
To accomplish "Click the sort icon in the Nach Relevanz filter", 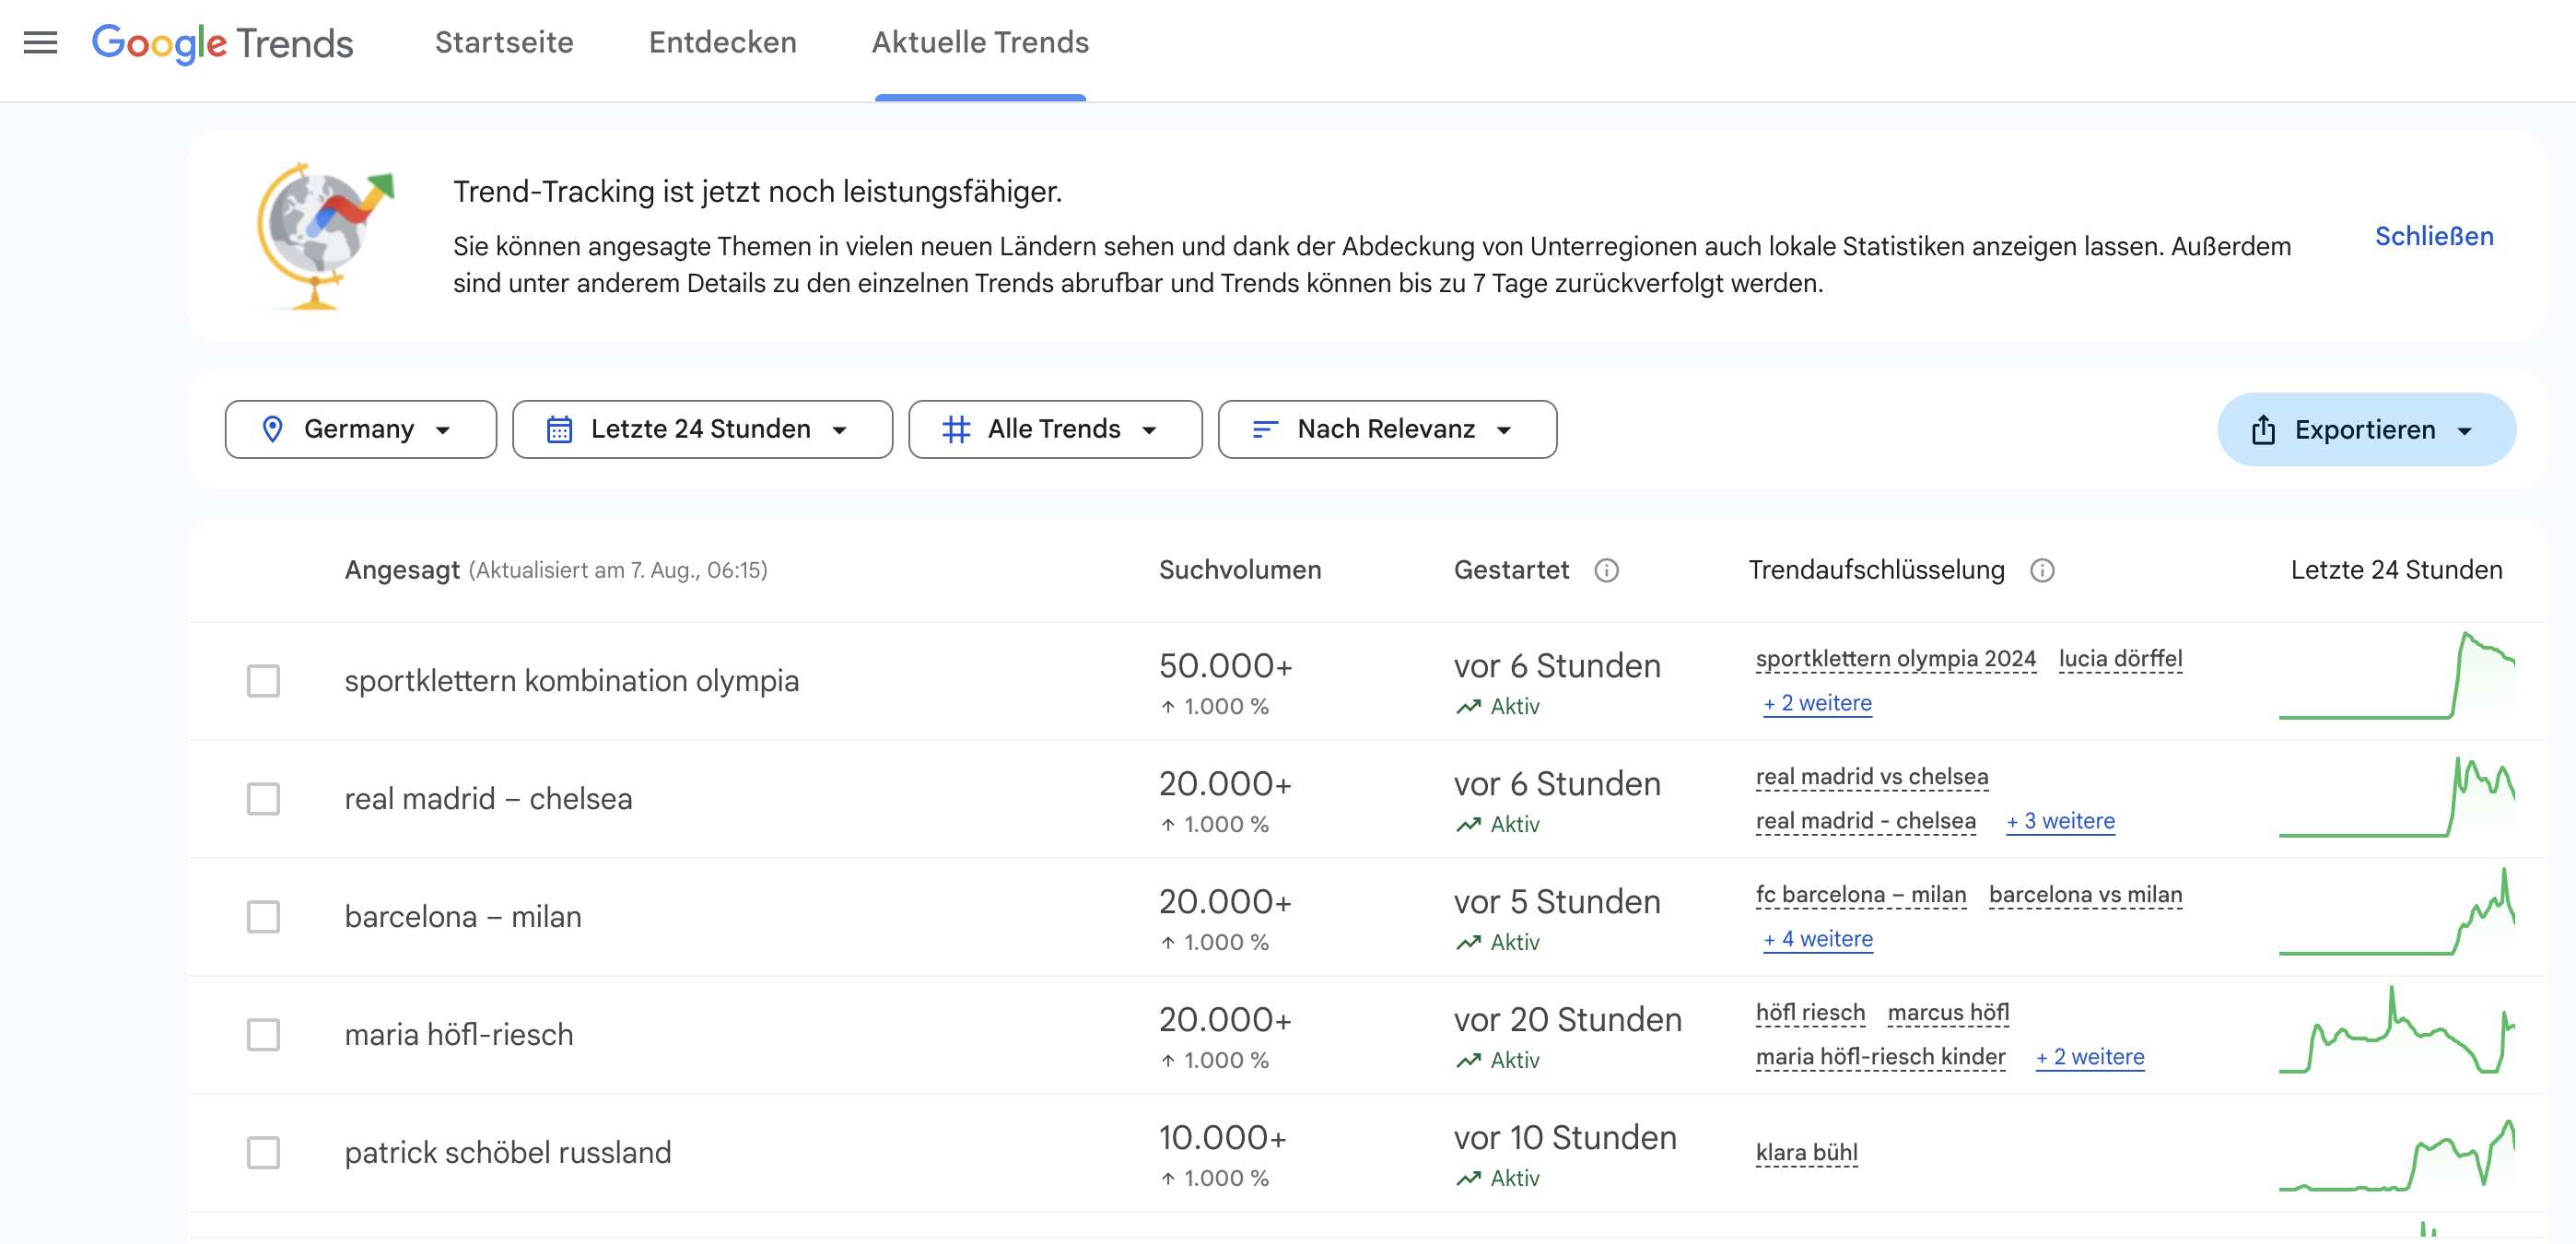I will [x=1264, y=429].
